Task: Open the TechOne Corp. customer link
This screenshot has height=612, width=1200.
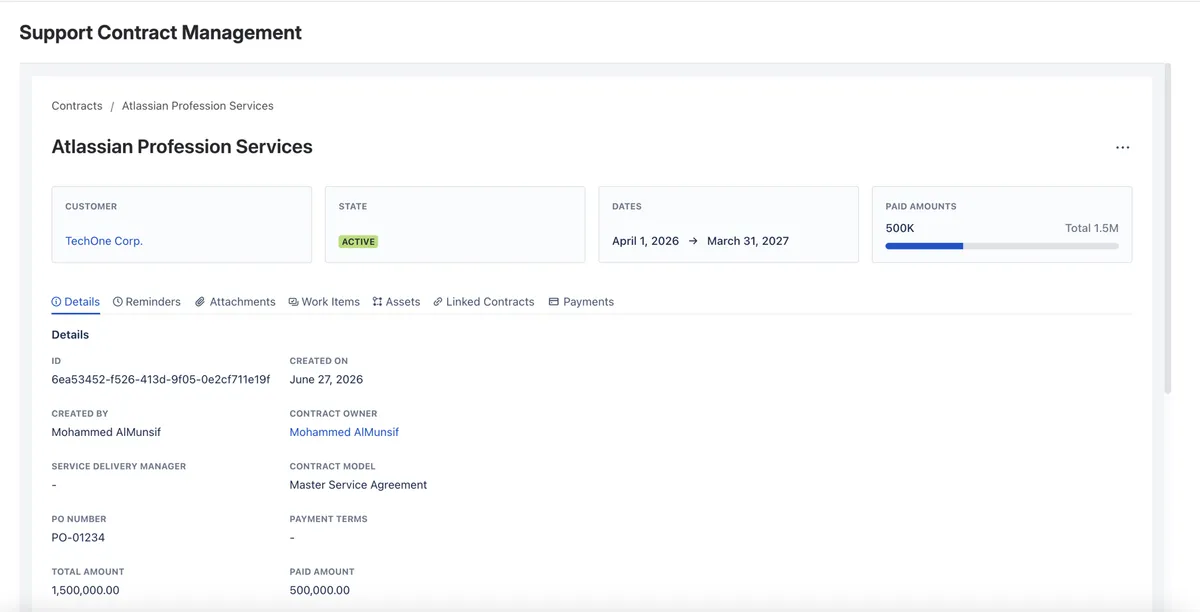Action: [104, 241]
